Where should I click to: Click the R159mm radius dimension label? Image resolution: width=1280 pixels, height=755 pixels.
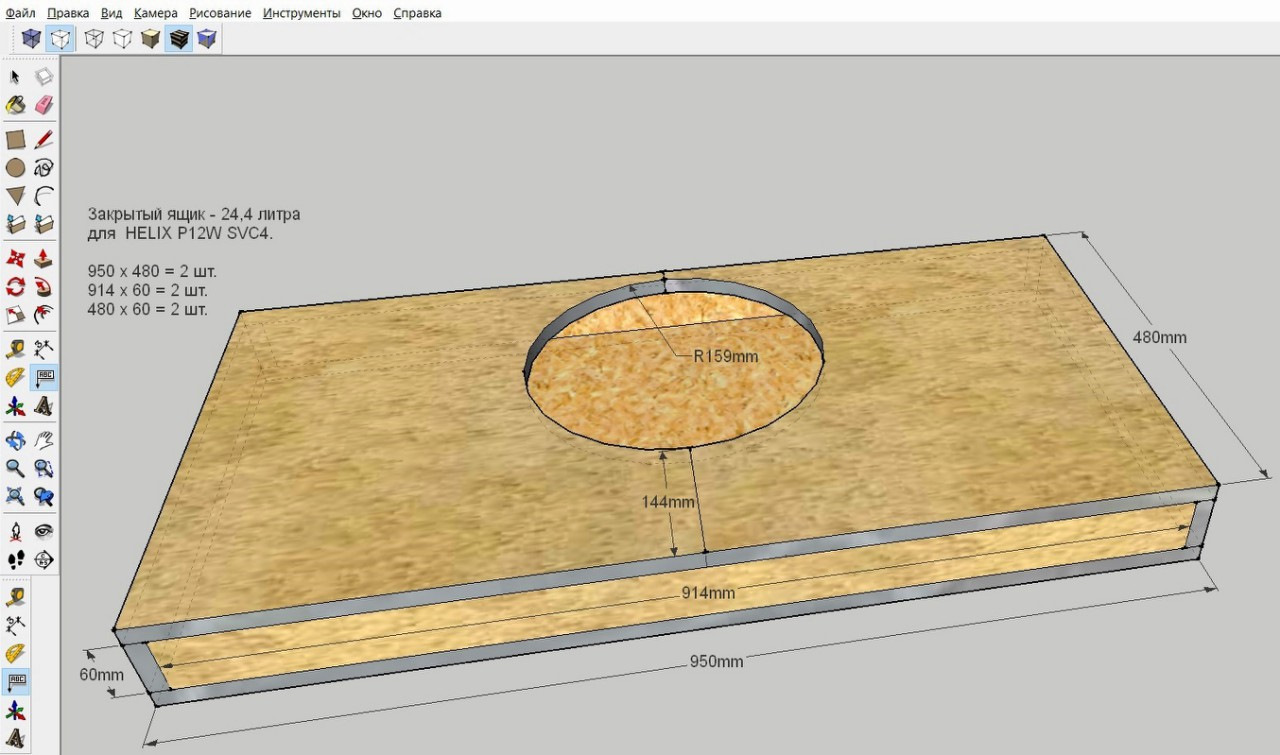point(726,355)
